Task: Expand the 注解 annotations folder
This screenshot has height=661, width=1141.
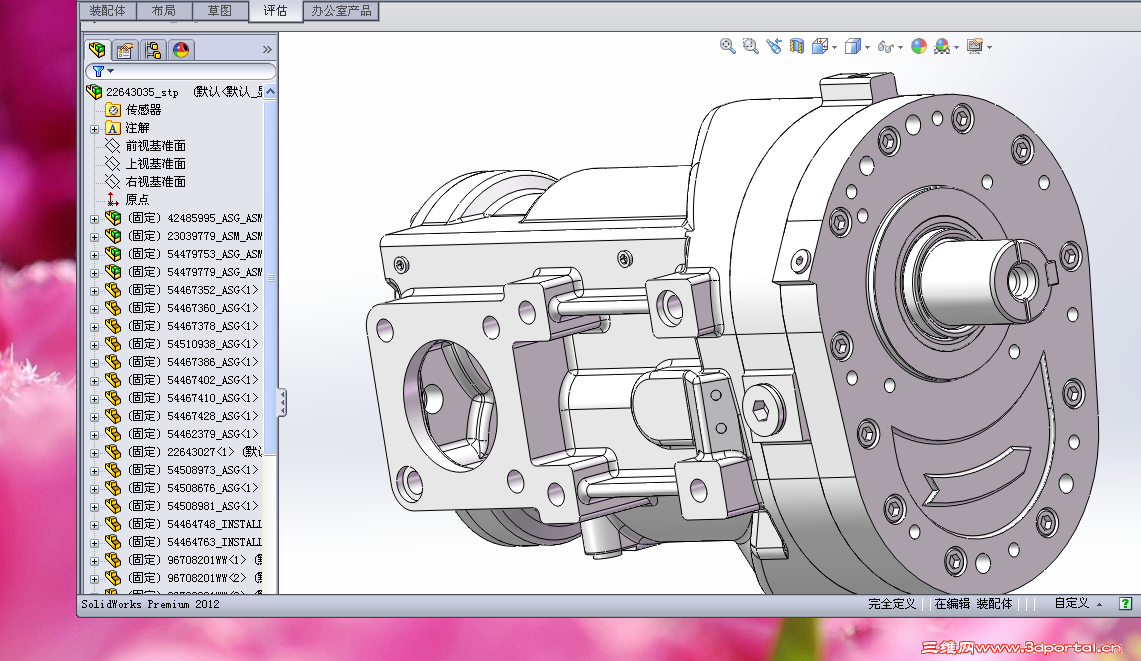Action: [95, 128]
